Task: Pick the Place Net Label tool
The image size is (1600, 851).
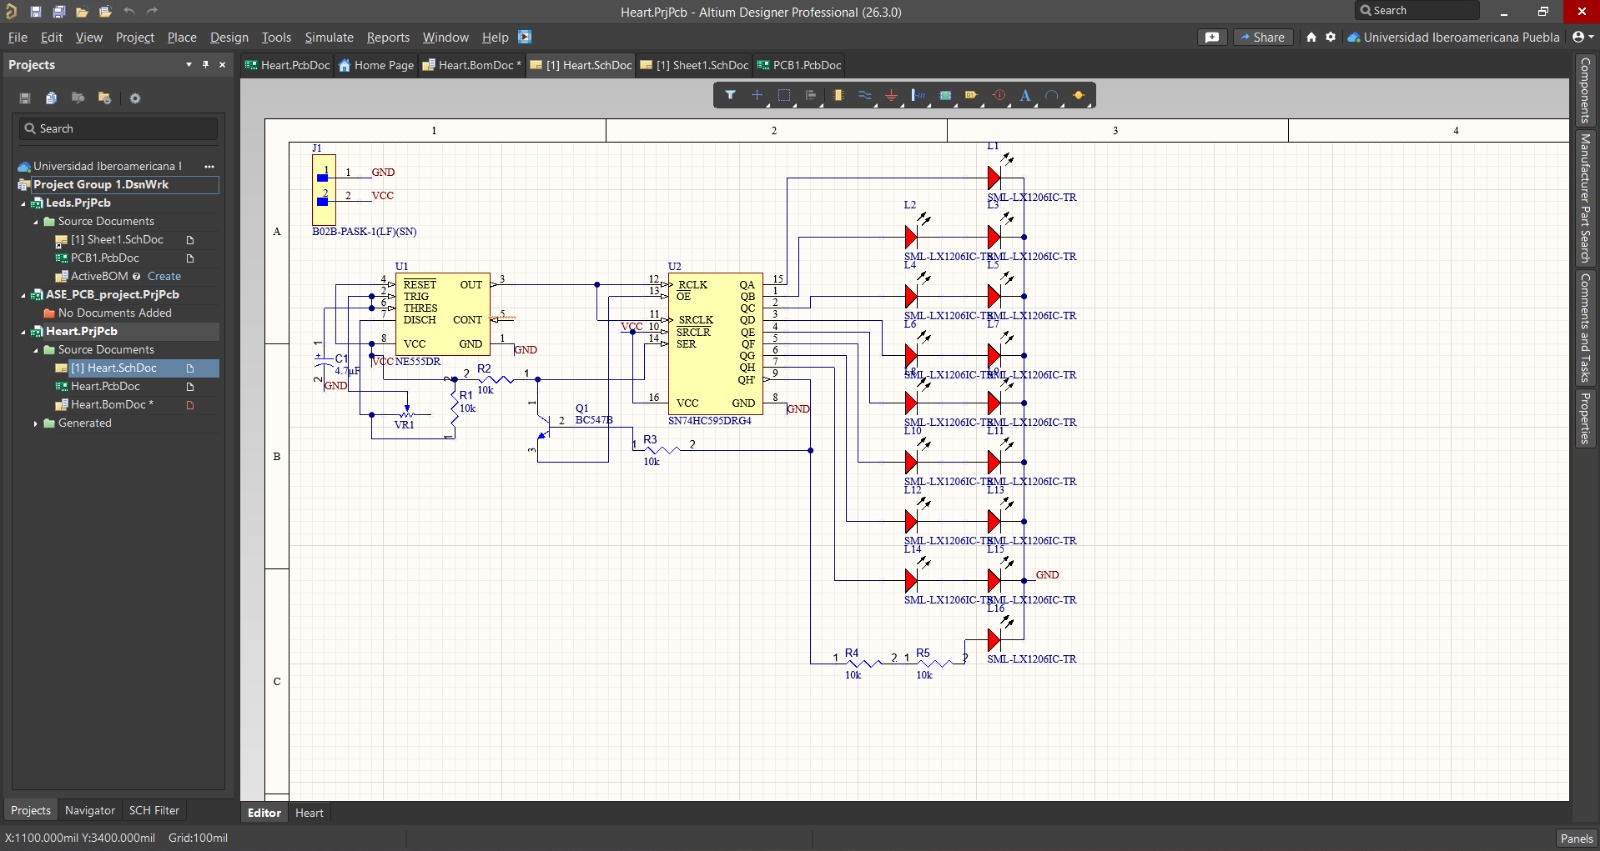Action: [x=918, y=96]
